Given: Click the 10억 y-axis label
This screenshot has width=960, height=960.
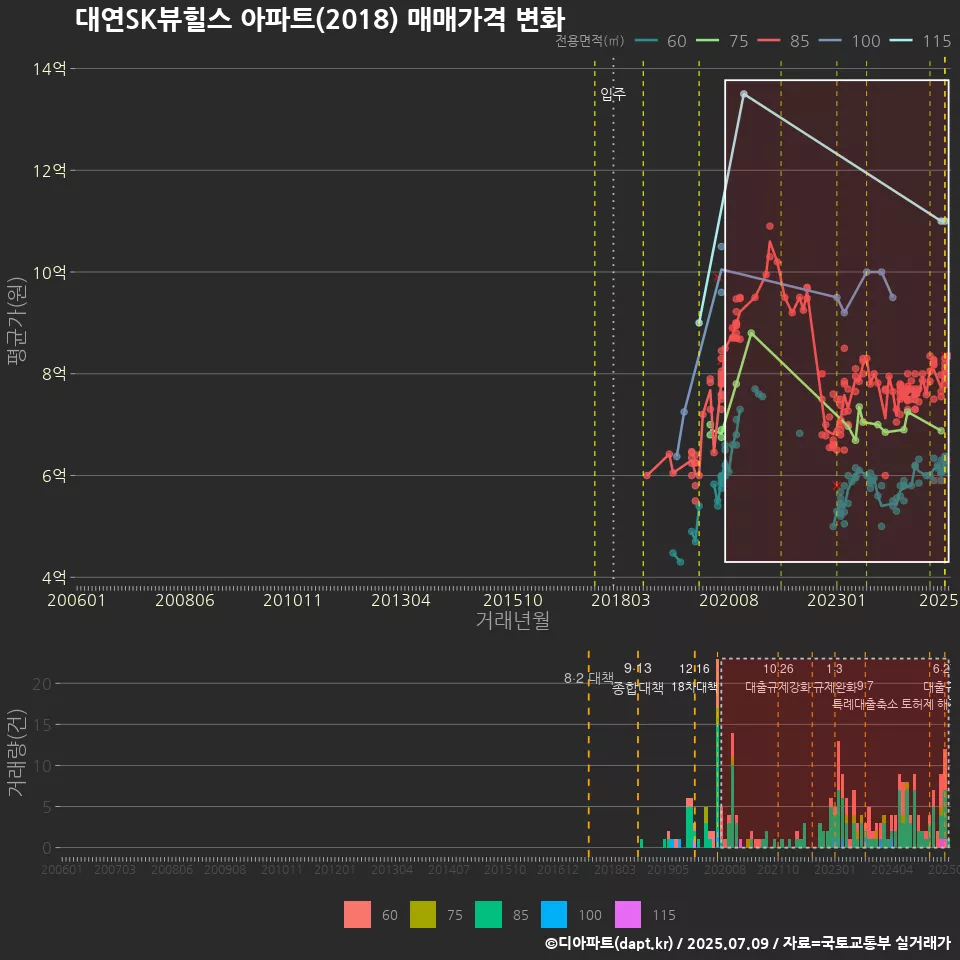Looking at the screenshot, I should pyautogui.click(x=50, y=272).
